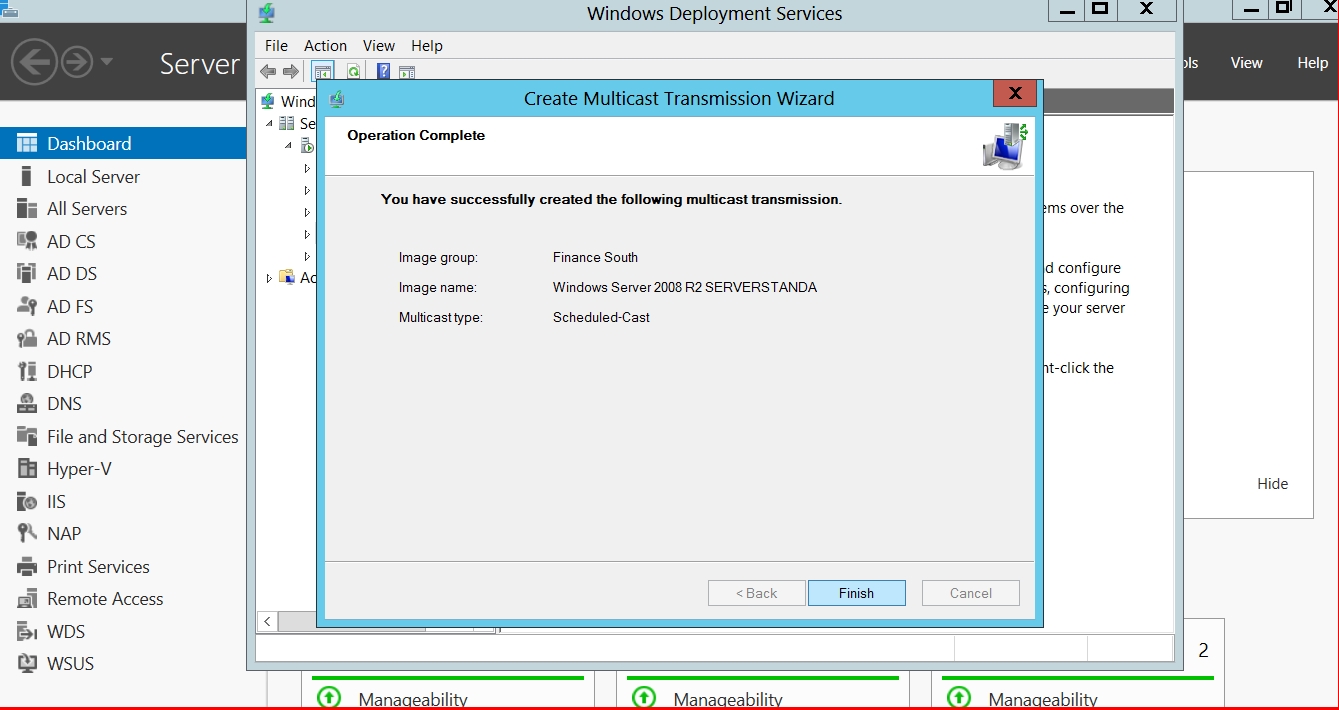Open the Server Manager View menu
This screenshot has height=710, width=1339.
tap(1246, 63)
